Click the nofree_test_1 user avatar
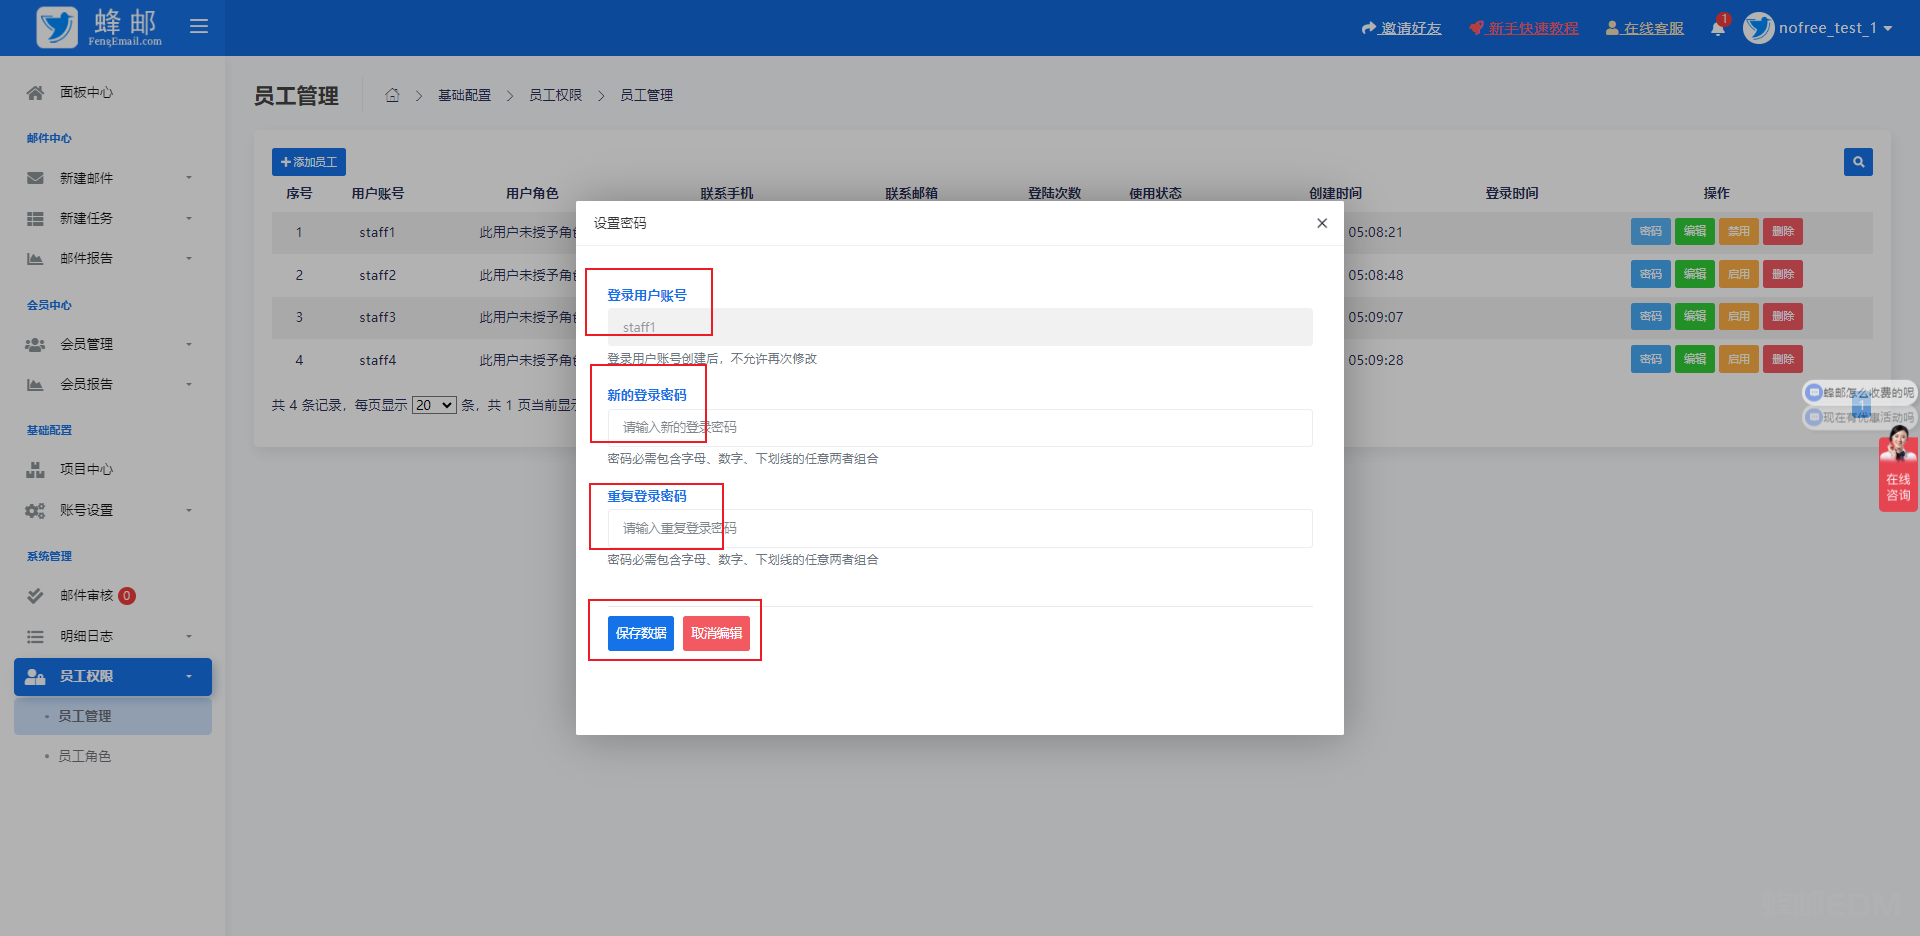This screenshot has width=1920, height=936. (x=1758, y=28)
